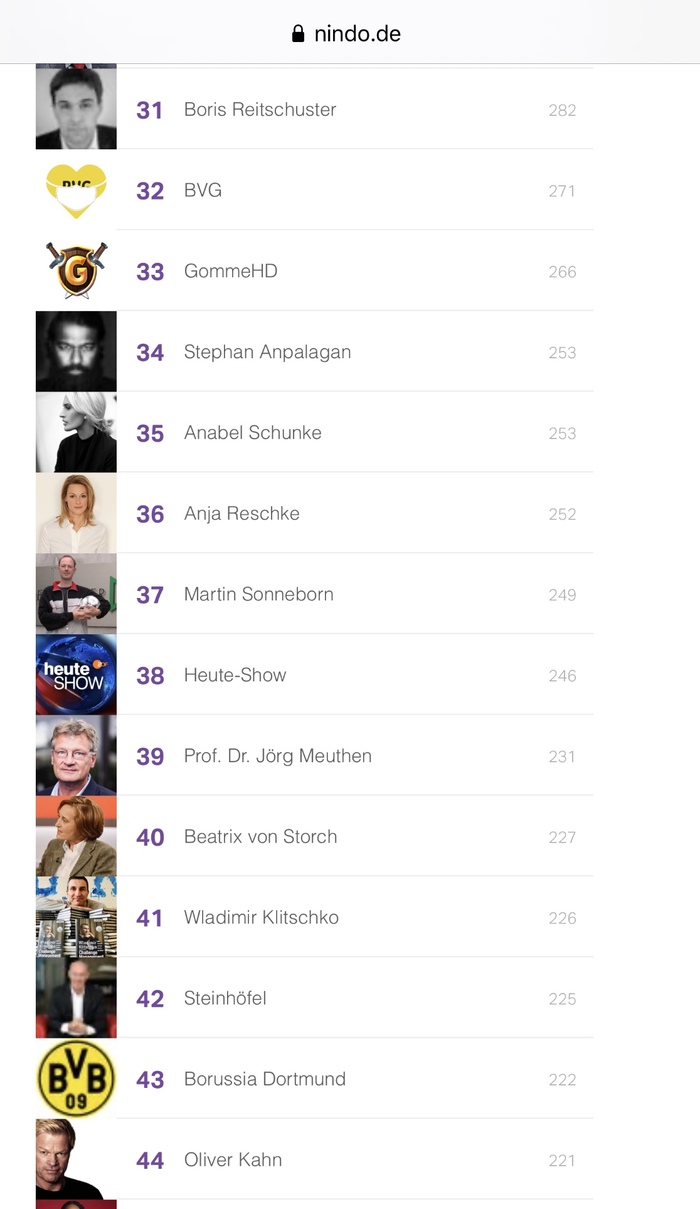Click the GommeHD shield logo

click(76, 271)
